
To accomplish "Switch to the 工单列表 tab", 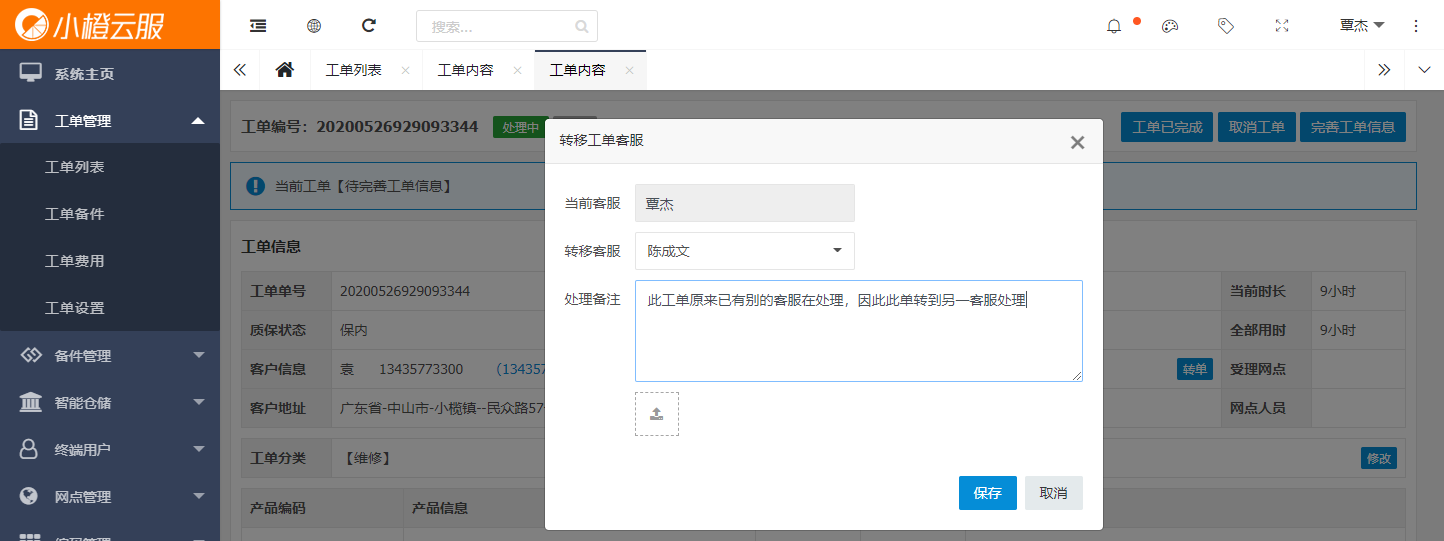I will point(354,70).
